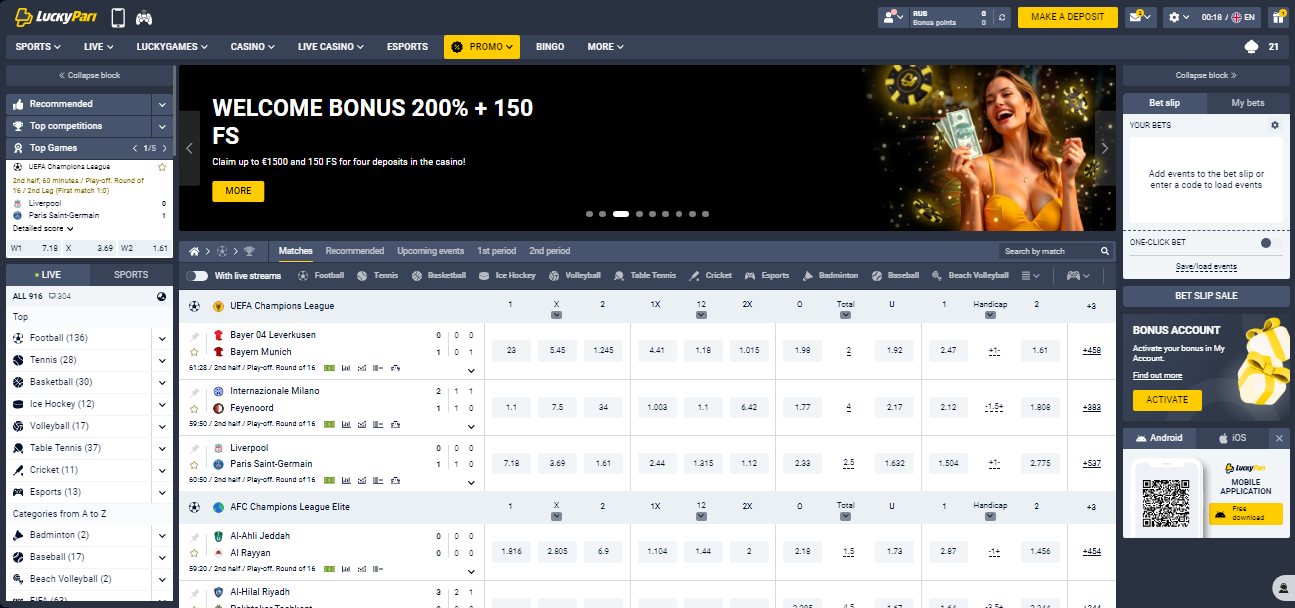Viewport: 1295px width, 608px height.
Task: Open the Esports menu item
Action: pos(407,47)
